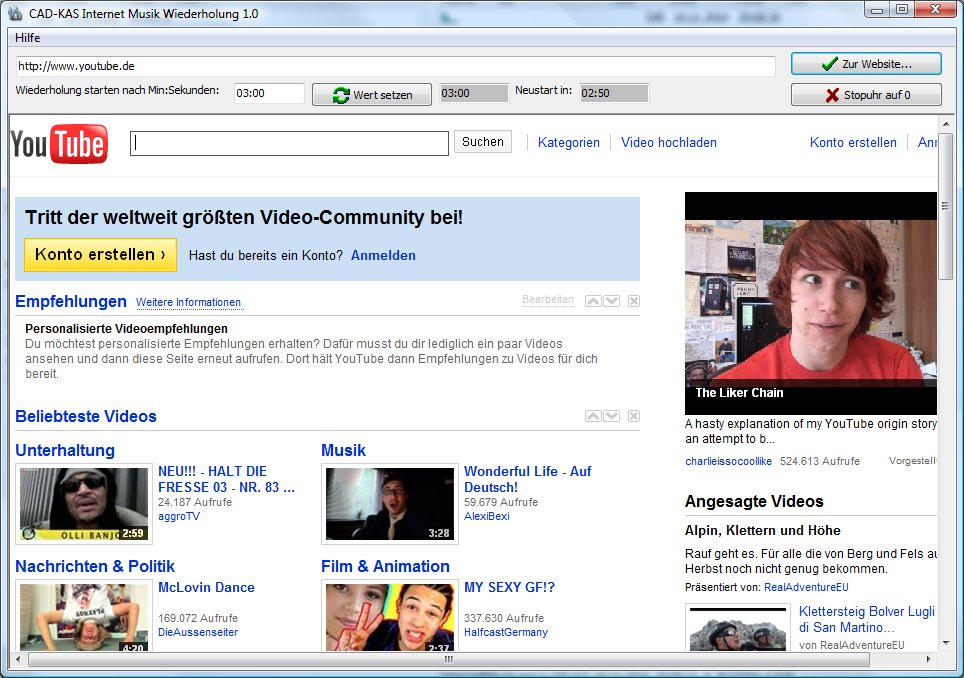Click the Zur Website button
The image size is (964, 678).
pos(866,64)
